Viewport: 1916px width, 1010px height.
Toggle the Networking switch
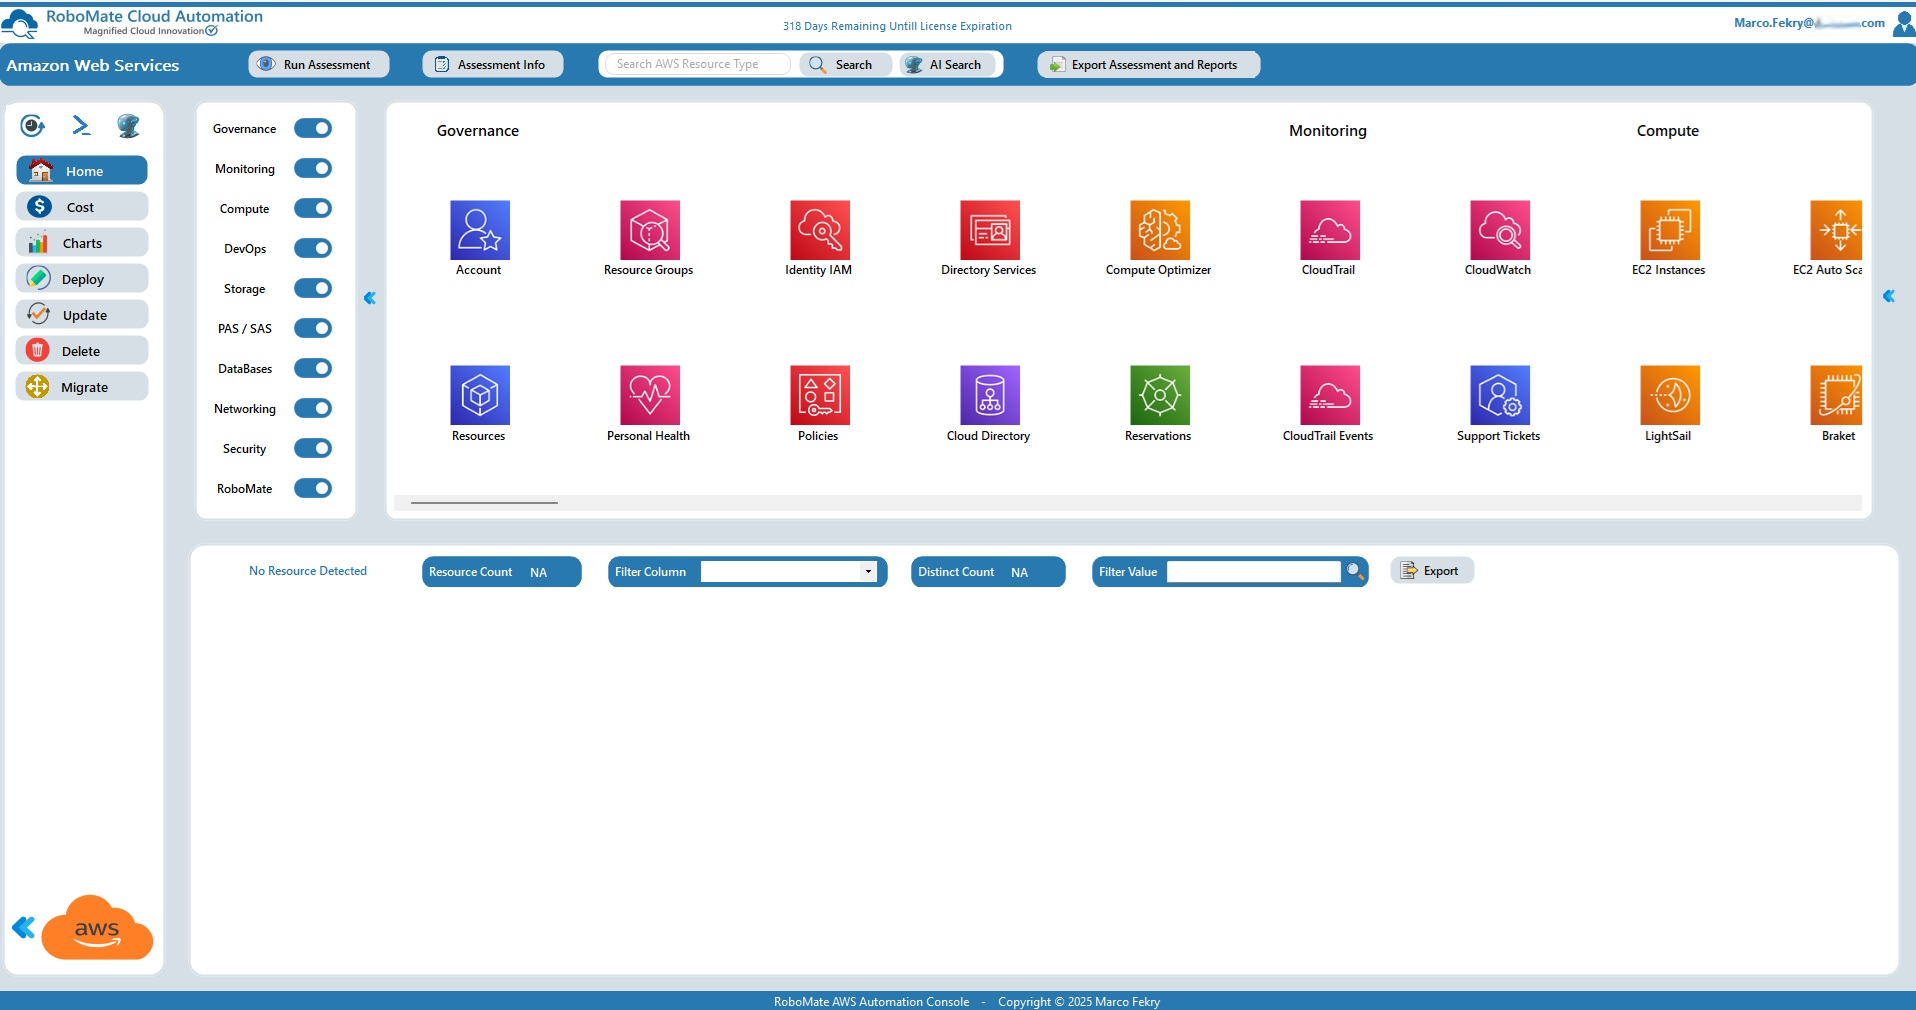pyautogui.click(x=313, y=408)
